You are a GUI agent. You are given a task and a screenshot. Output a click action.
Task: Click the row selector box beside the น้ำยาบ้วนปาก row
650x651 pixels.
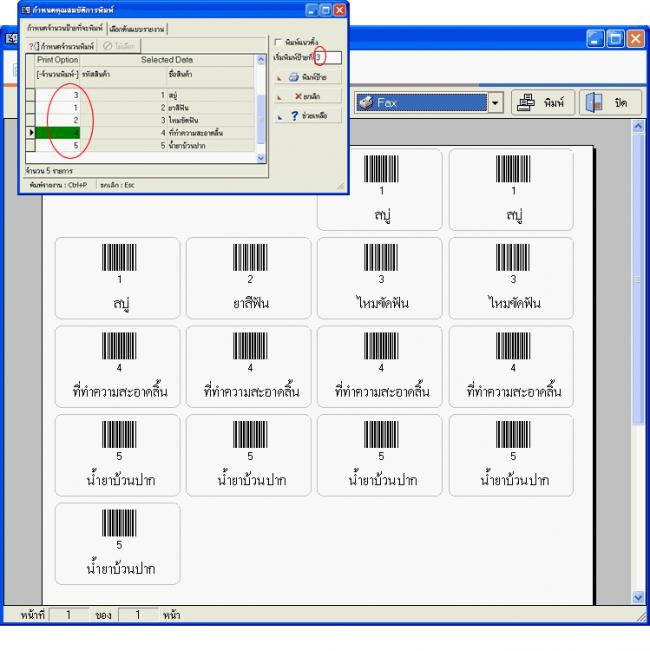(30, 145)
